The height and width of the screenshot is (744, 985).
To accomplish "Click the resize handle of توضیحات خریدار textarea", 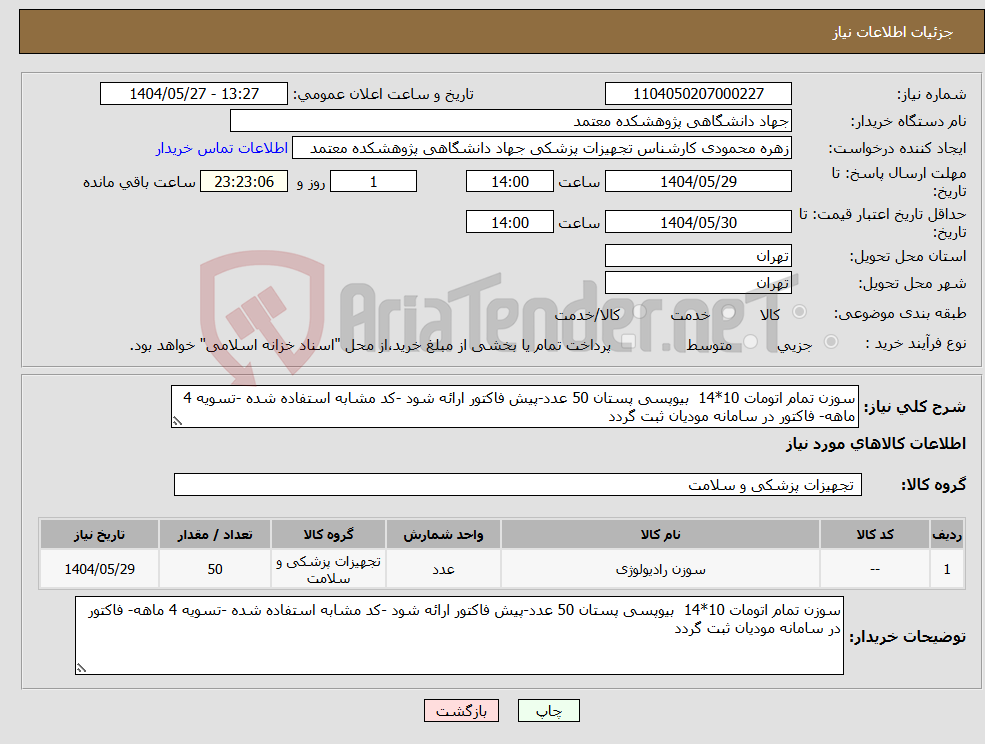I will click(x=81, y=669).
